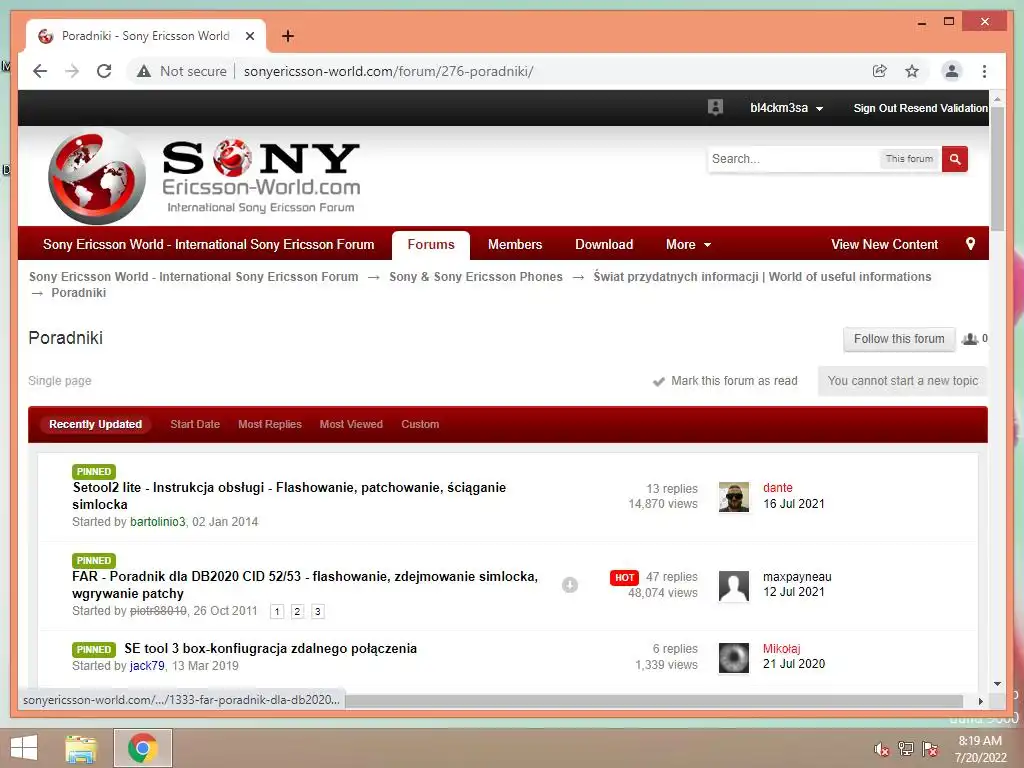Screen dimensions: 1024x768
Task: Click the Chrome icon on the taskbar
Action: click(143, 748)
